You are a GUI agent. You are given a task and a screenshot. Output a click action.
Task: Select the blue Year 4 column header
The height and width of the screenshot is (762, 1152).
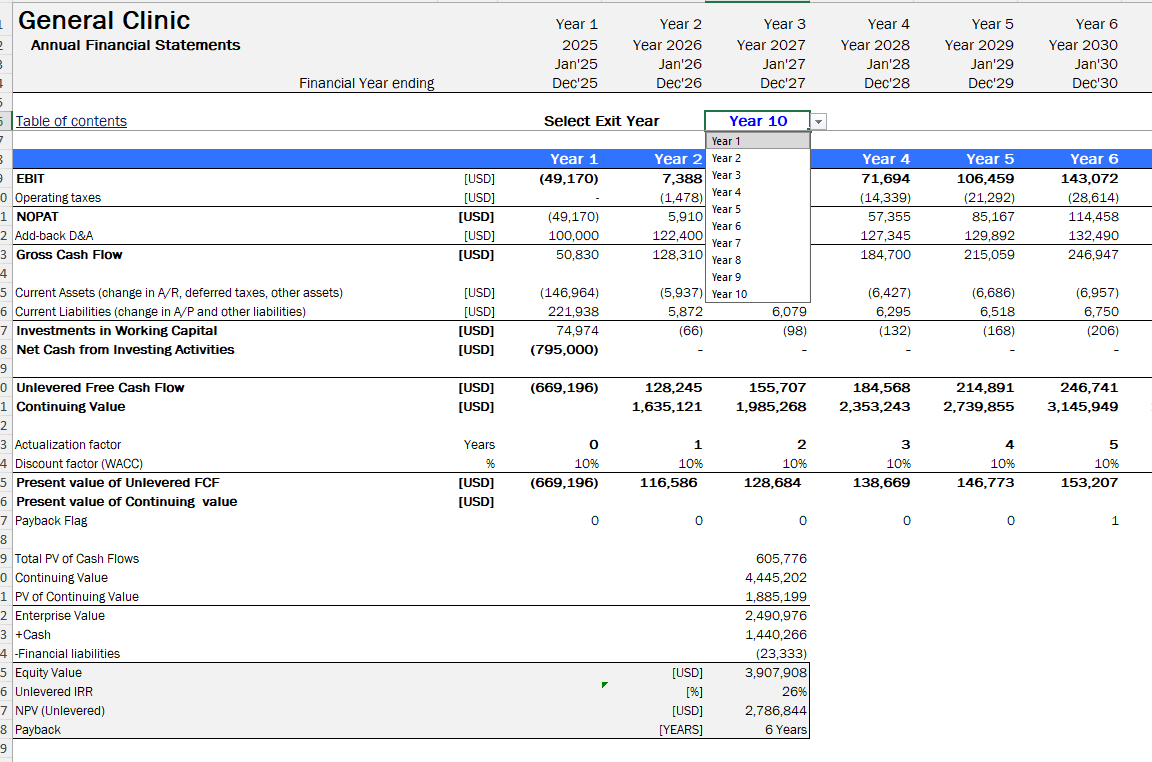(x=885, y=159)
